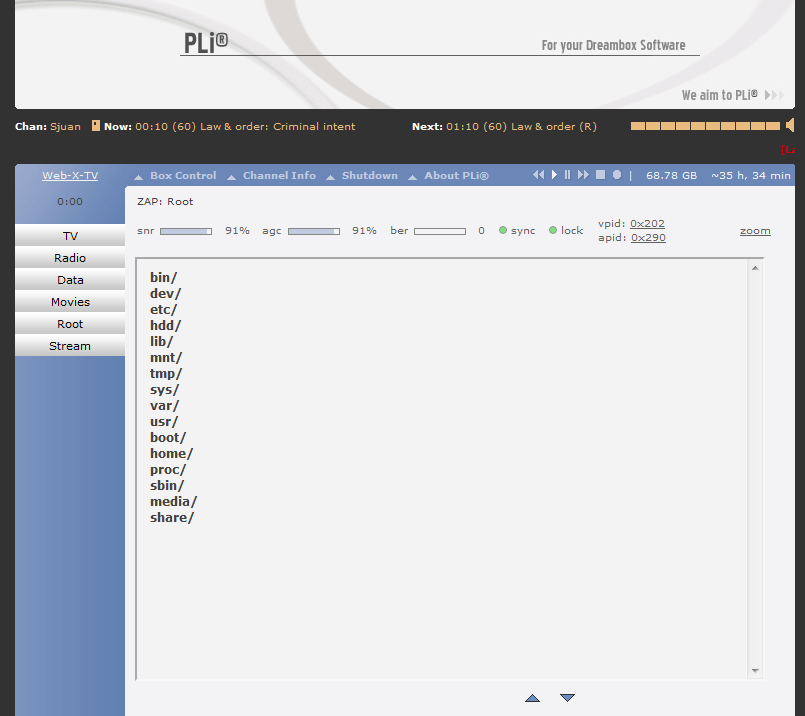Follow the vpid 0x202 link

647,223
